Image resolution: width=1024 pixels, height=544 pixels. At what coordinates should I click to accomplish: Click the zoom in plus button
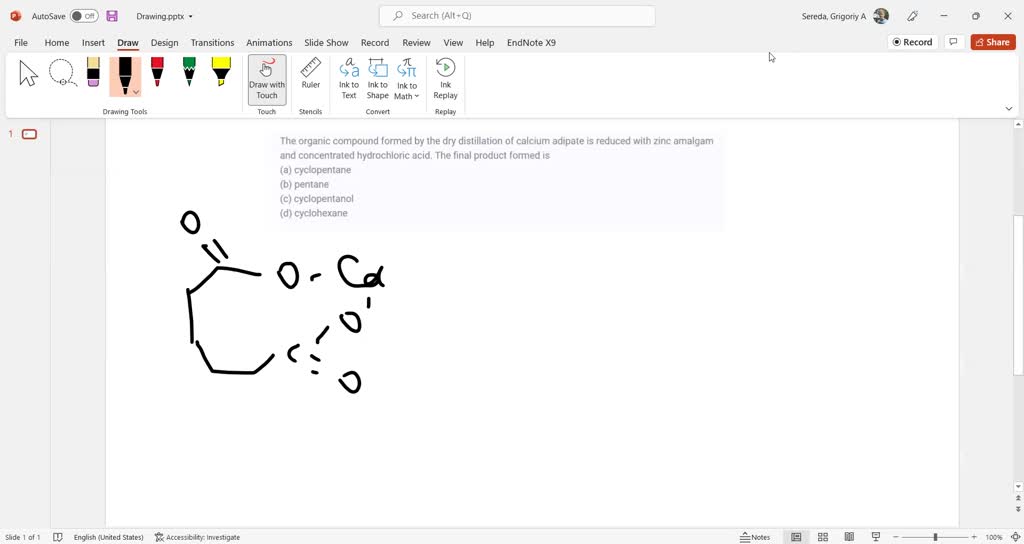[x=974, y=537]
